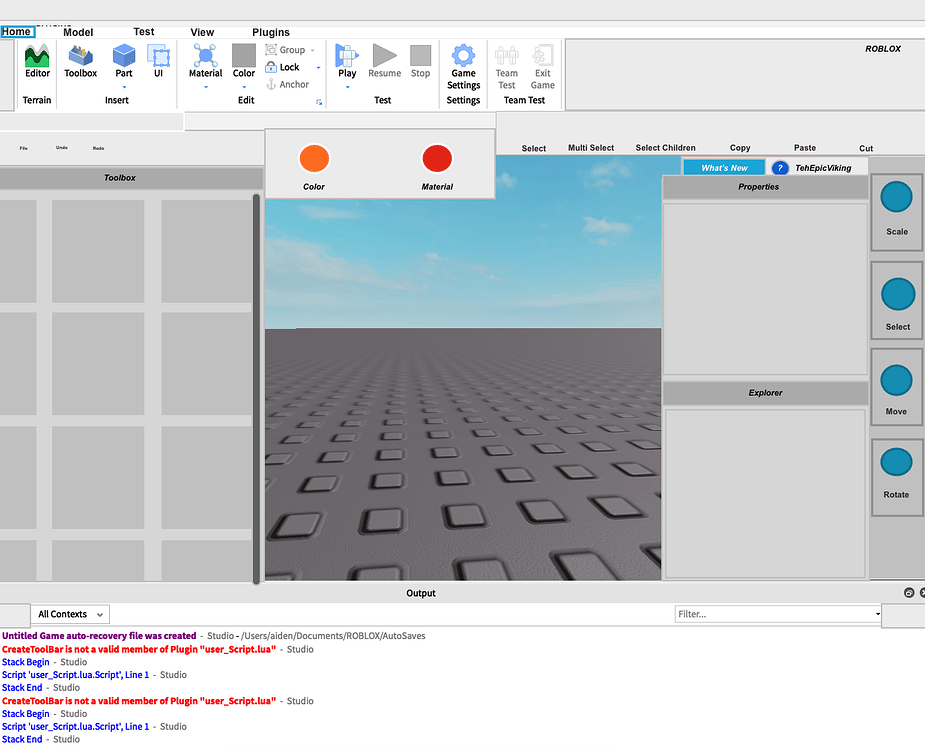Open Game Settings
Viewport: 925px width, 750px height.
pos(463,67)
